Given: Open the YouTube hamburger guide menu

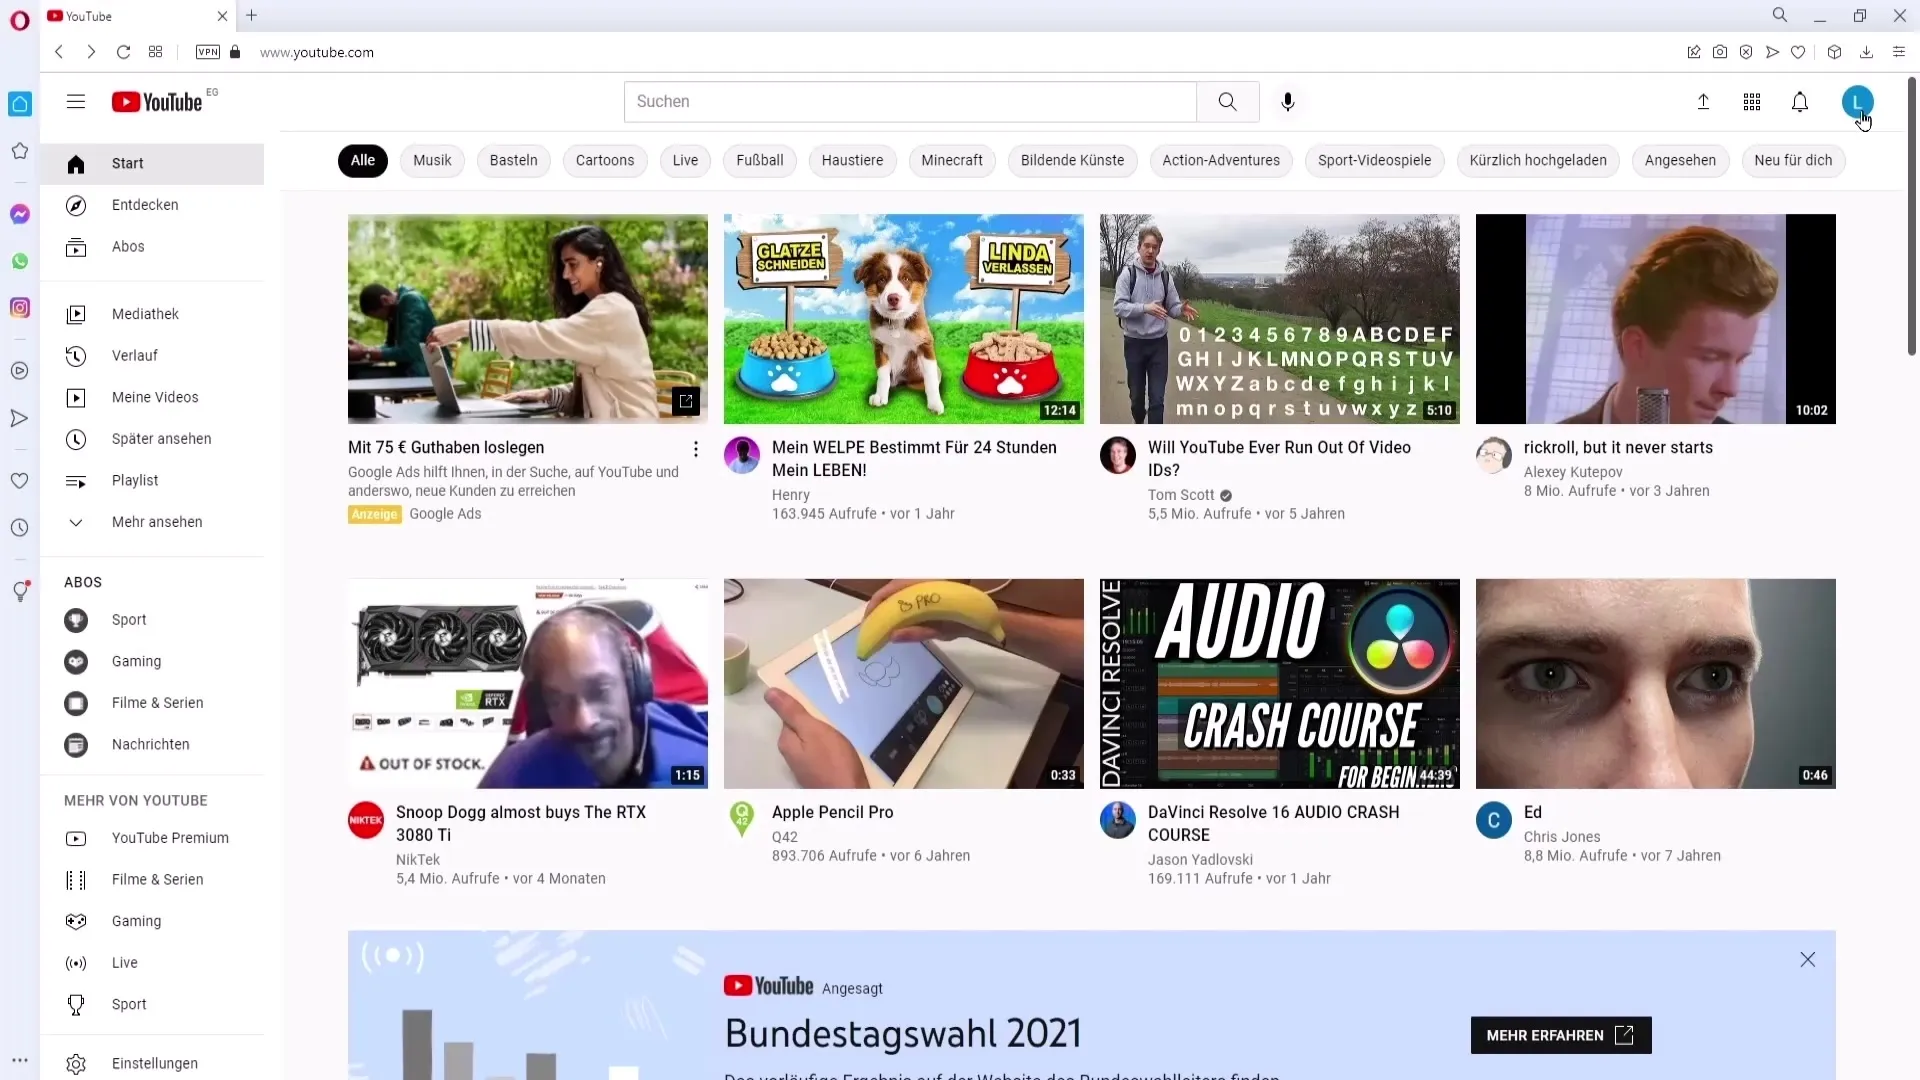Looking at the screenshot, I should pos(76,101).
